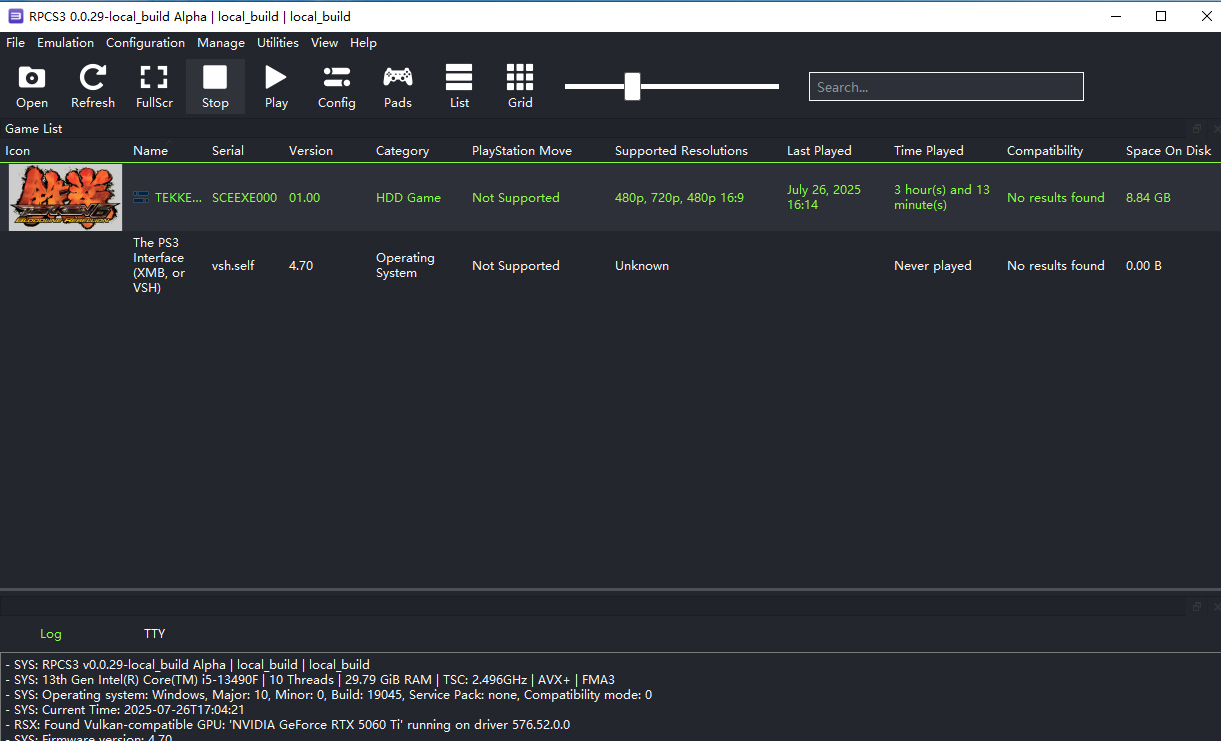Click version 4.70 cell
Image resolution: width=1221 pixels, height=741 pixels.
point(301,266)
